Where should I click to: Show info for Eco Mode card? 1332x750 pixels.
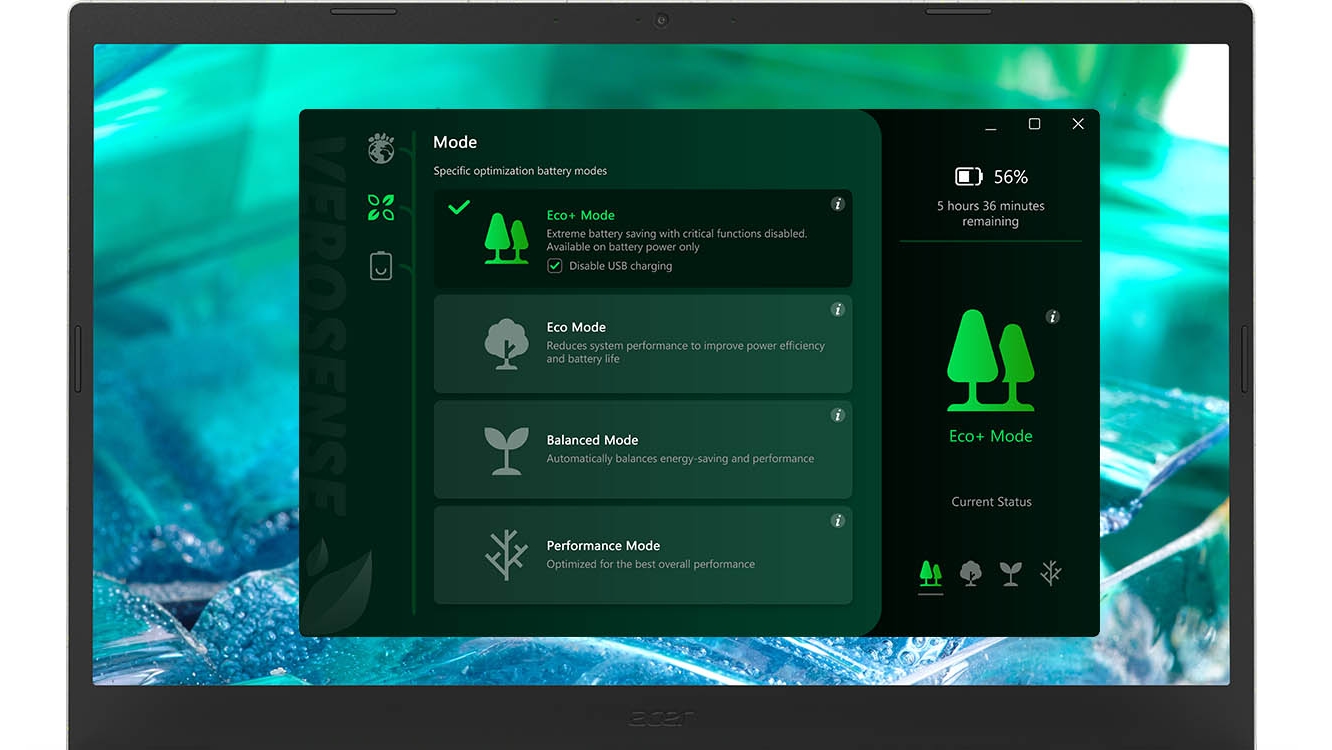(838, 310)
